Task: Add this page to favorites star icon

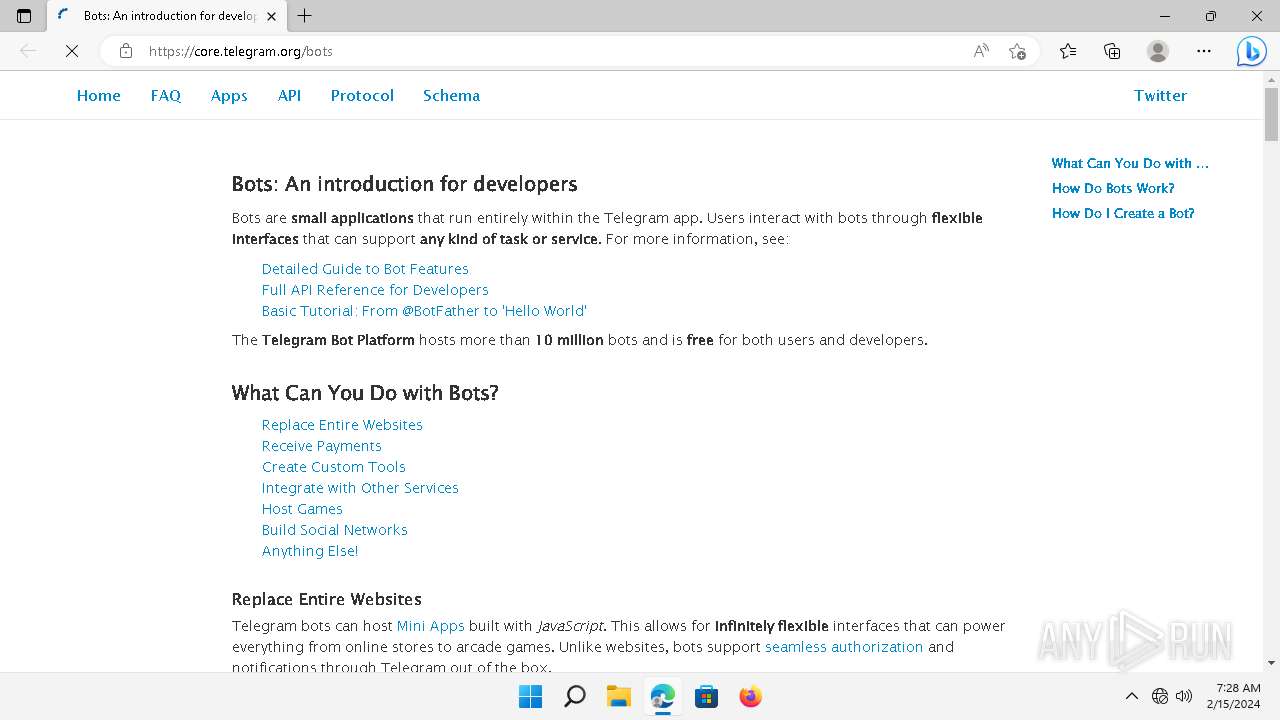Action: pyautogui.click(x=1017, y=51)
